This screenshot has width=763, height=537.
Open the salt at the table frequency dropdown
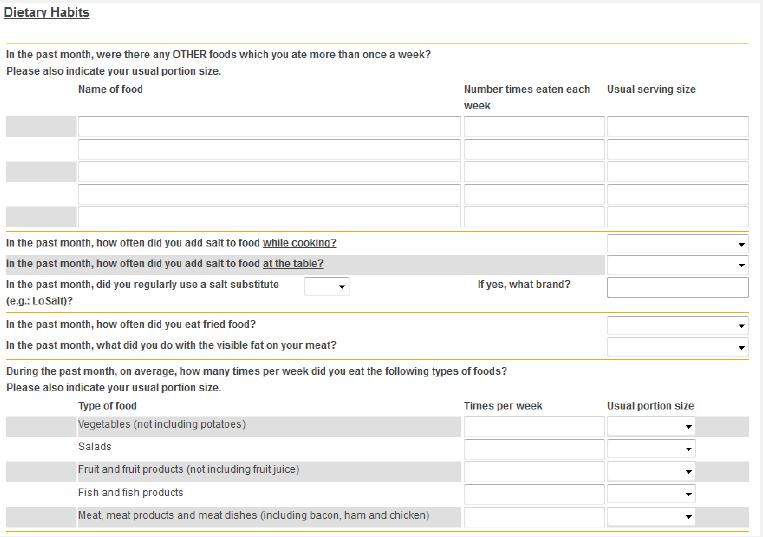point(677,265)
